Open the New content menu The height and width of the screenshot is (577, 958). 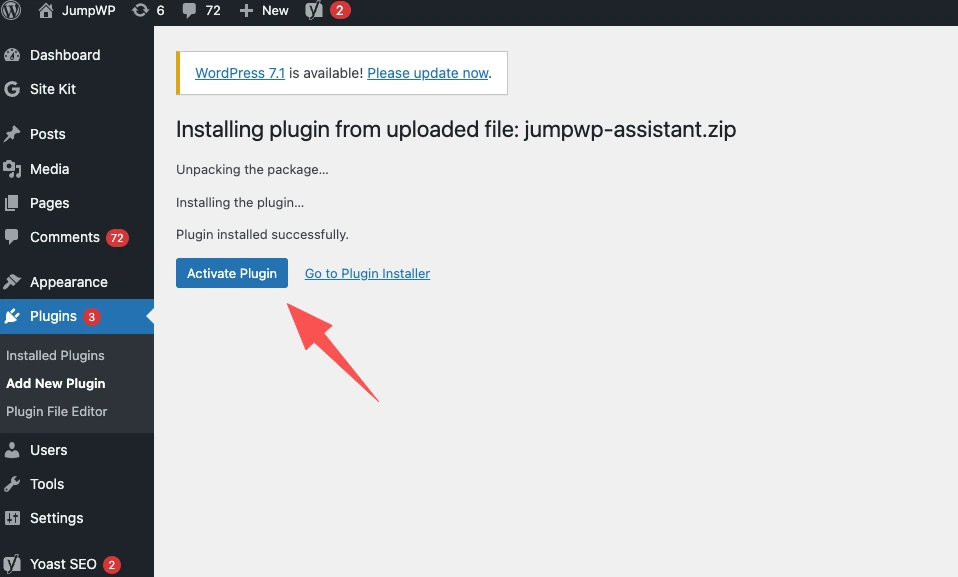[275, 10]
